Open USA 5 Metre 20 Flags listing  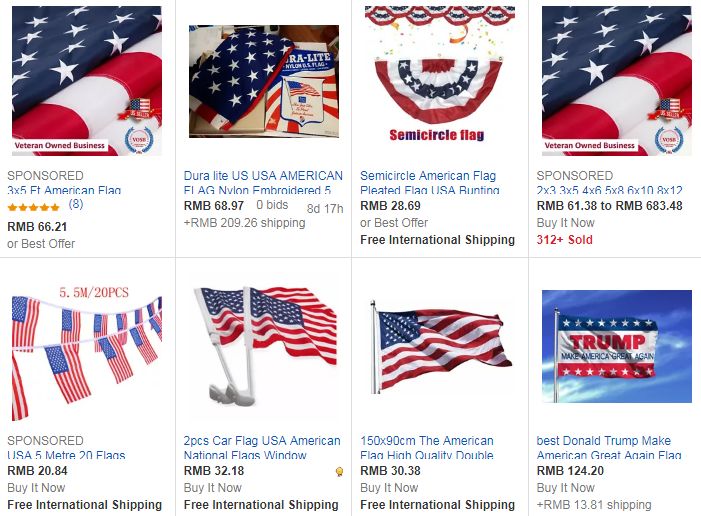(66, 455)
